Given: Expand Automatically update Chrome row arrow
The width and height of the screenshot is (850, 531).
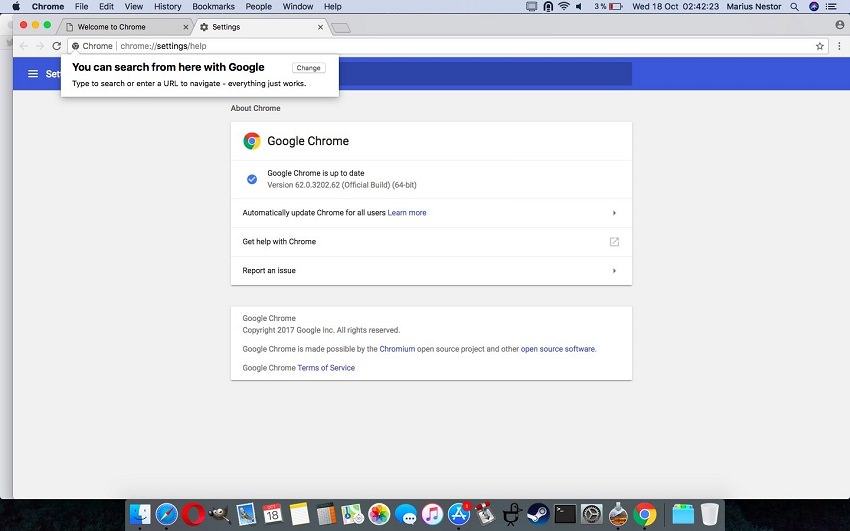Looking at the screenshot, I should pos(614,213).
